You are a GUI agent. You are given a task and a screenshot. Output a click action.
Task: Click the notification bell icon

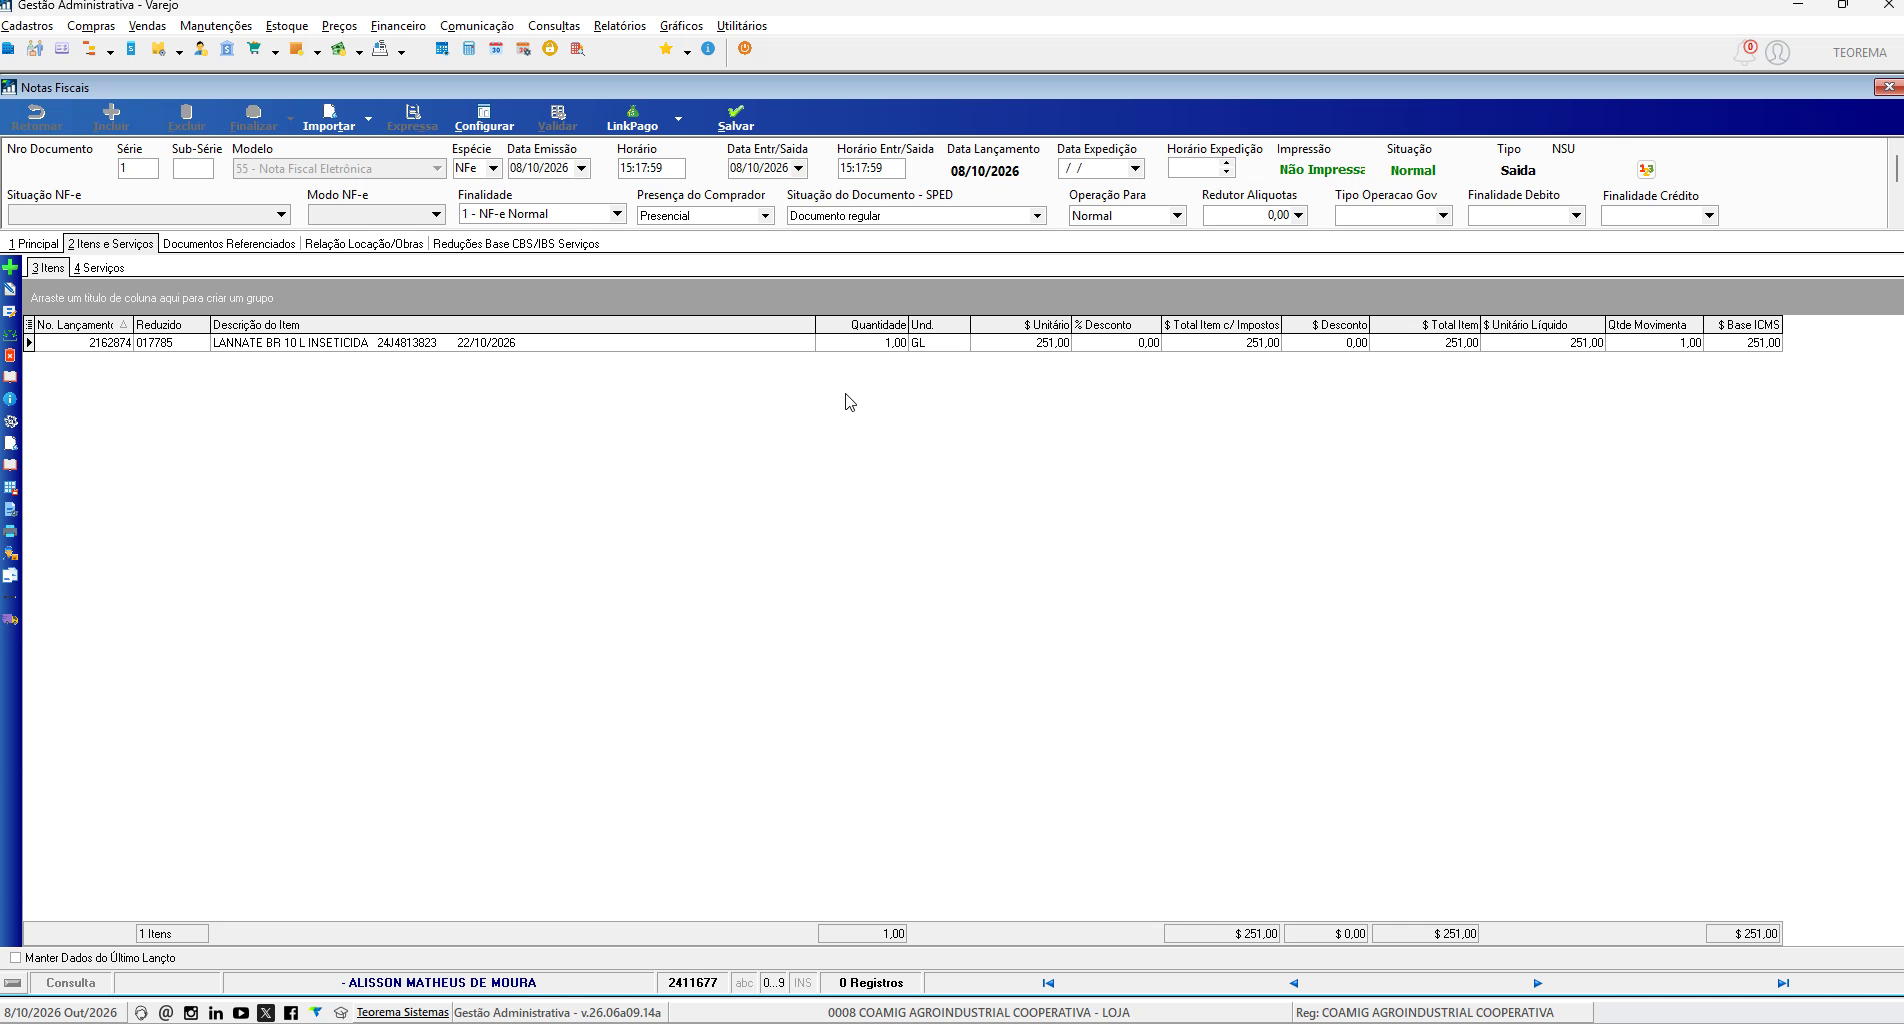pyautogui.click(x=1745, y=53)
